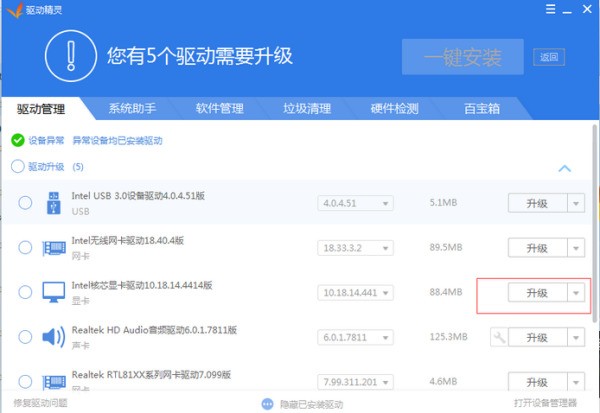The image size is (600, 413).
Task: Collapse the 驱动升级 section chevron
Action: coord(565,168)
